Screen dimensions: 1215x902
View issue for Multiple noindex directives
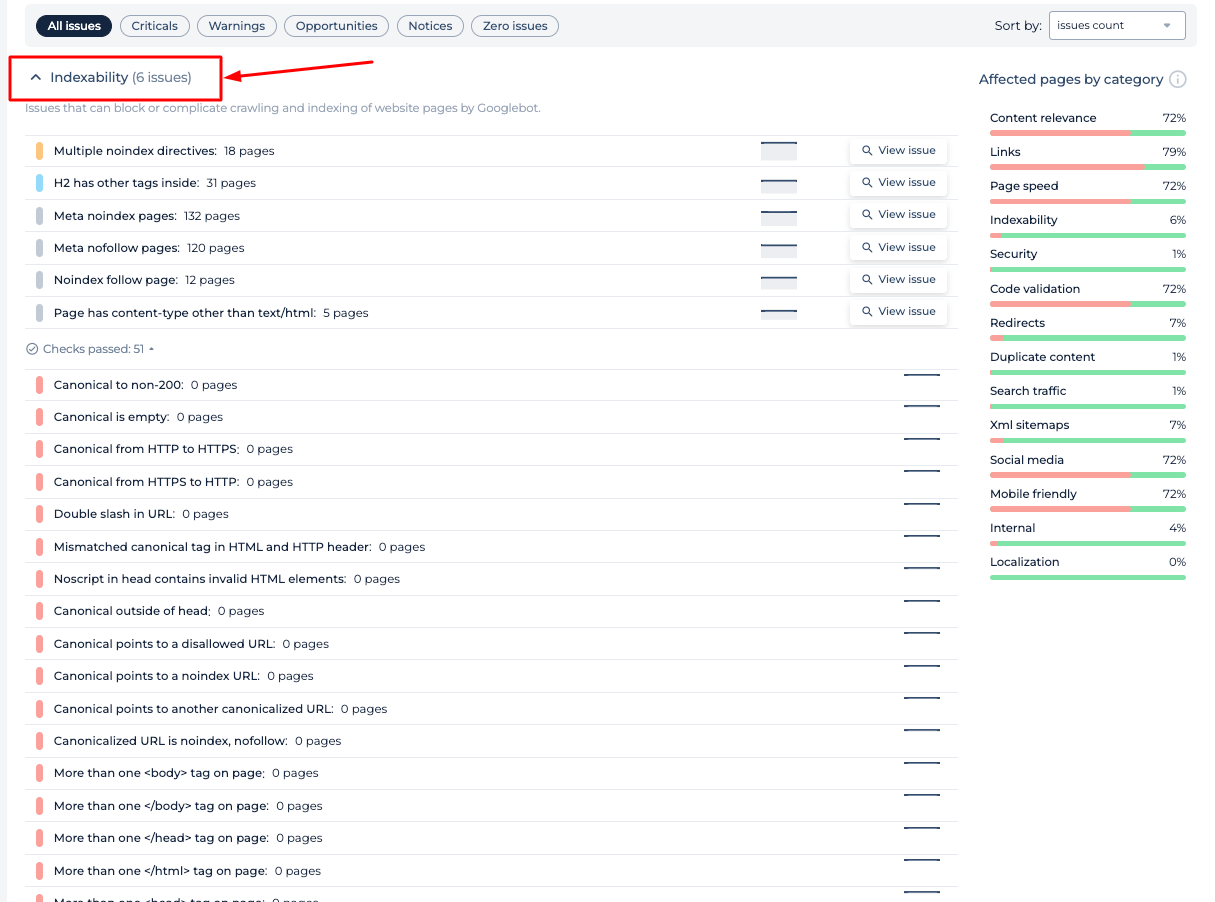898,151
